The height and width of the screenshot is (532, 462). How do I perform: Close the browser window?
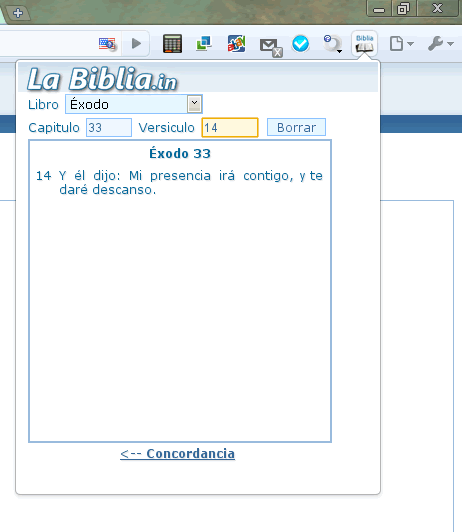click(x=438, y=8)
